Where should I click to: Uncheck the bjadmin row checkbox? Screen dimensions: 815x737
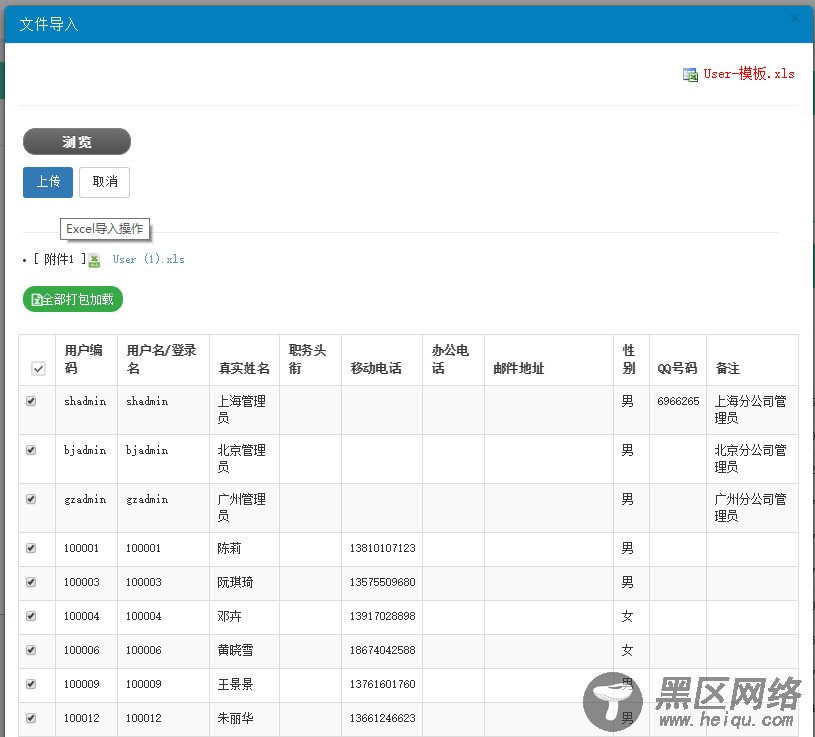[31, 450]
